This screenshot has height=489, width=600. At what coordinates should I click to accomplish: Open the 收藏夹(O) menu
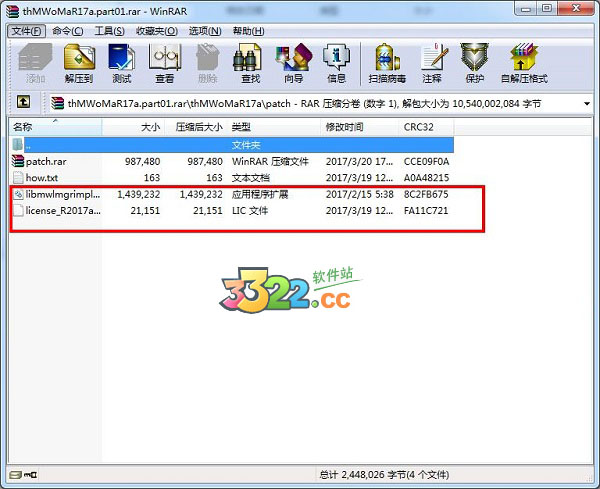157,31
